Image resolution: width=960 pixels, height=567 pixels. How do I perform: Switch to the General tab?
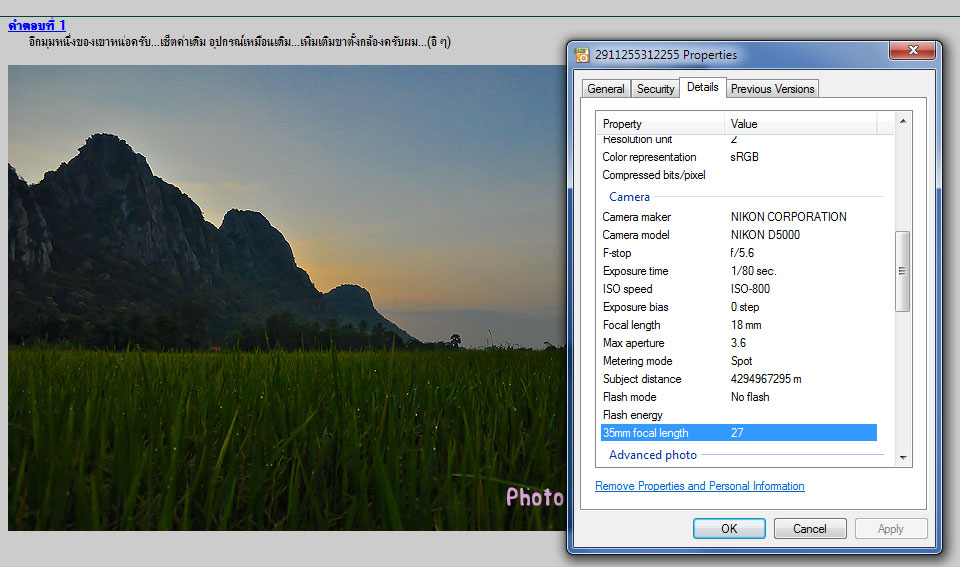click(605, 89)
